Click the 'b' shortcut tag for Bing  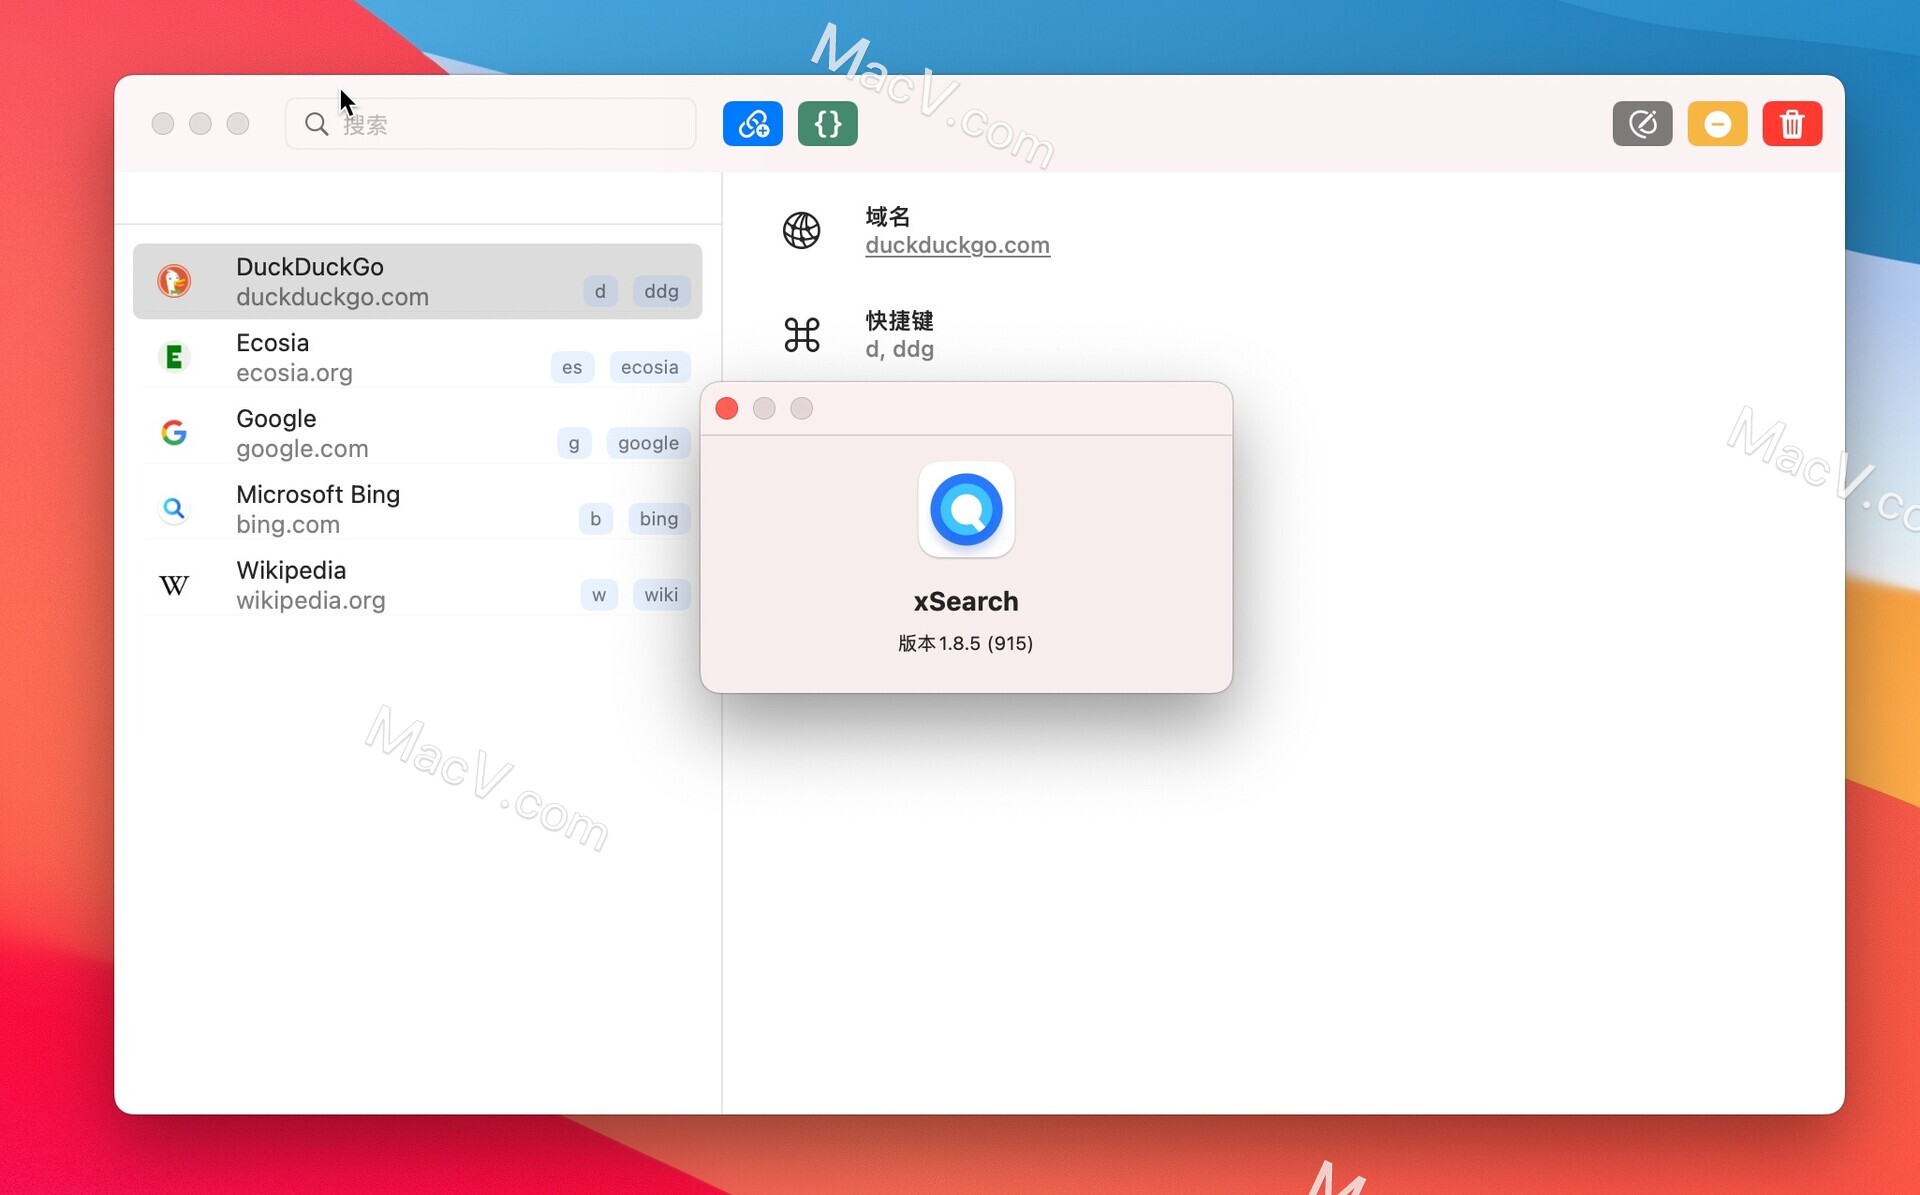(595, 519)
